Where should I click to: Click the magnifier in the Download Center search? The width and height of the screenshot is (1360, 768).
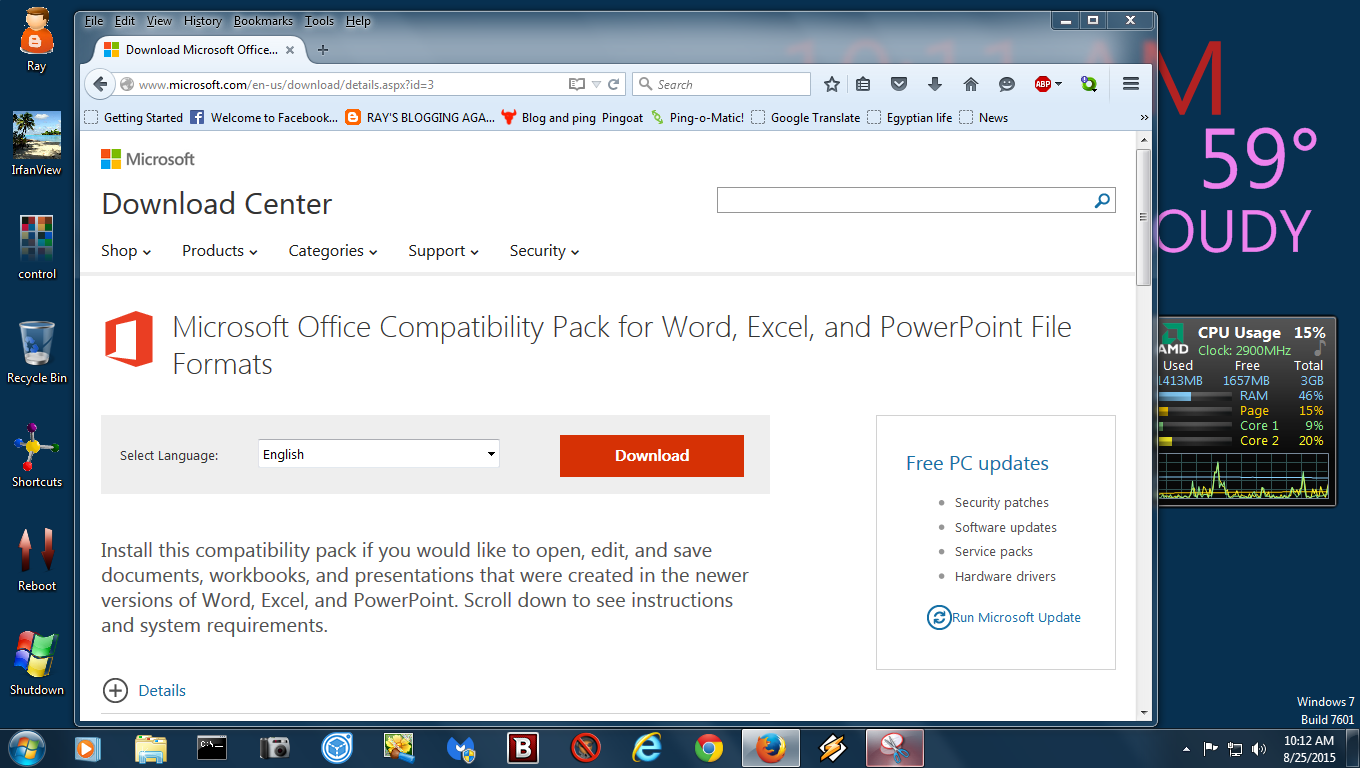(x=1102, y=200)
